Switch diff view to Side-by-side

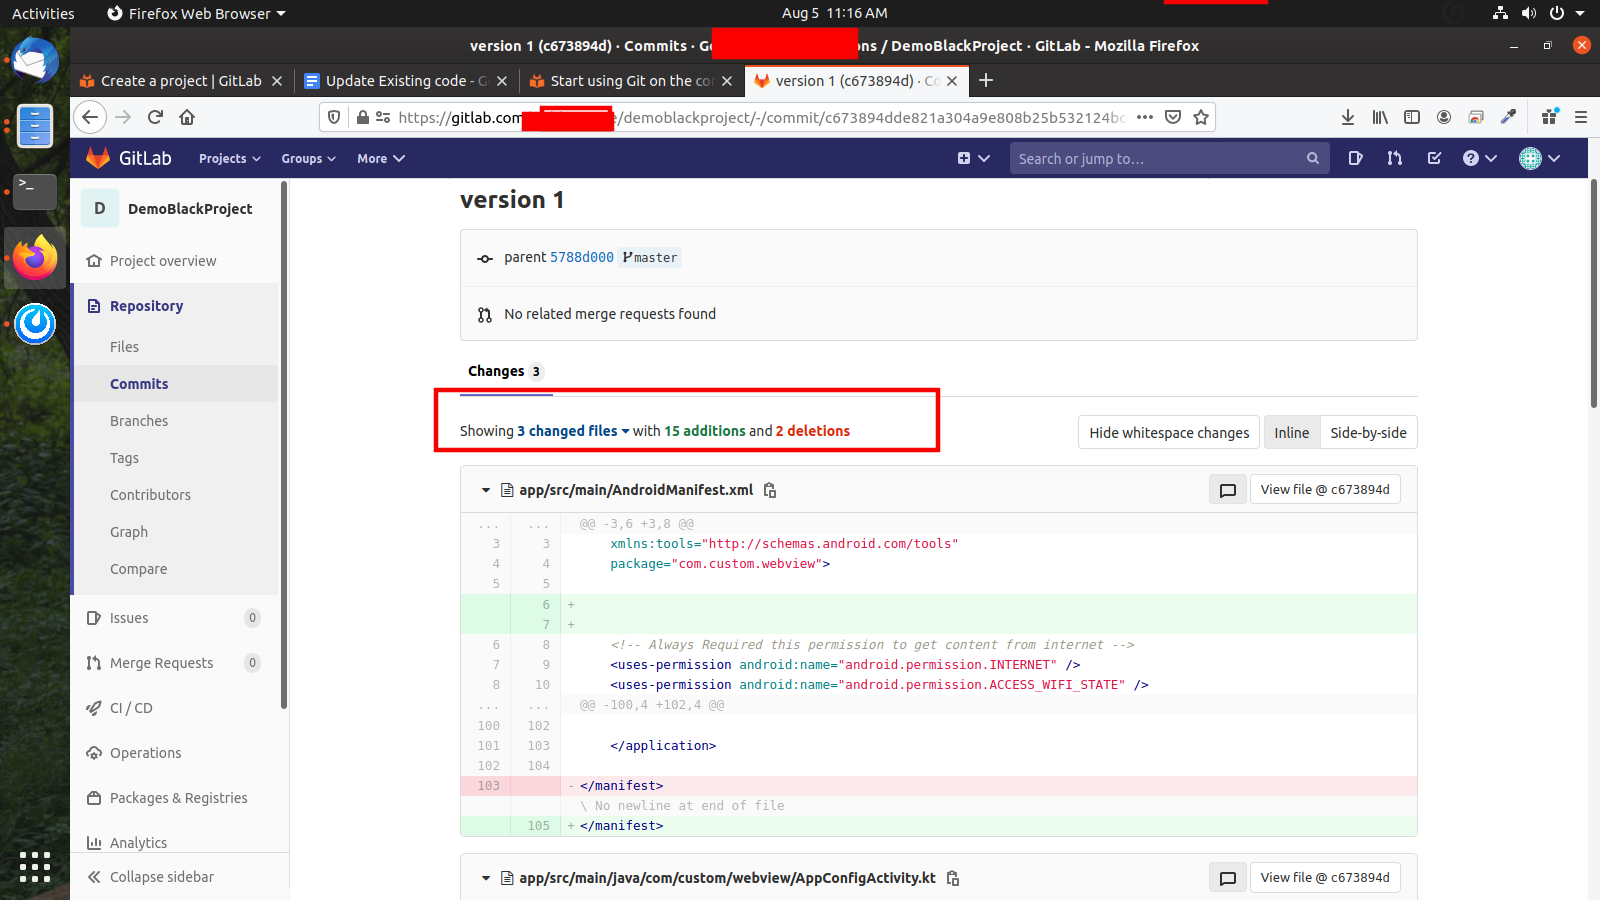(x=1368, y=433)
